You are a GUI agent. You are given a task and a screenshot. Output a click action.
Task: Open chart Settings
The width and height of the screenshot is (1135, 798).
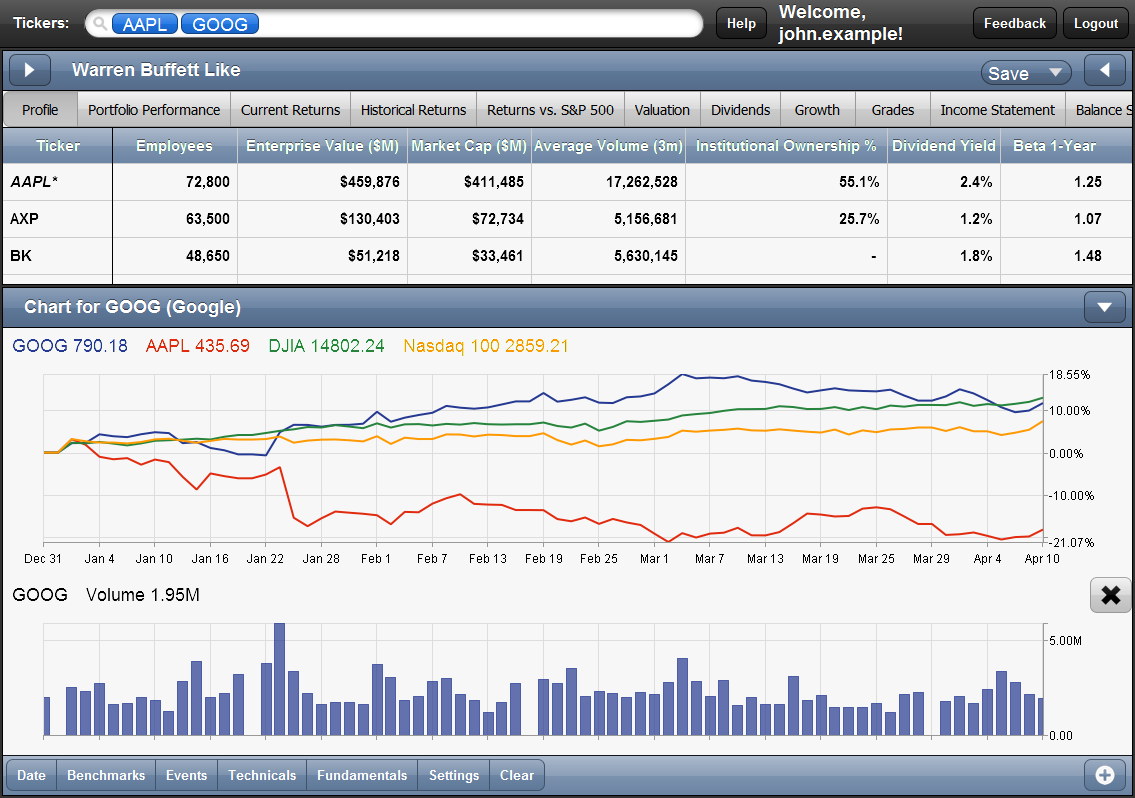click(454, 776)
